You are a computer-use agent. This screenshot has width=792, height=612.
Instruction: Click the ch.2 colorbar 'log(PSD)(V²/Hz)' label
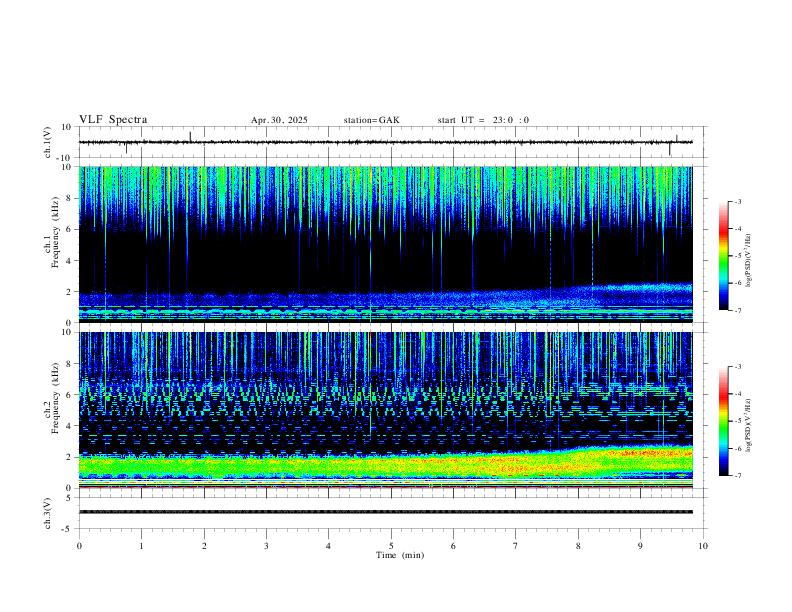point(748,425)
